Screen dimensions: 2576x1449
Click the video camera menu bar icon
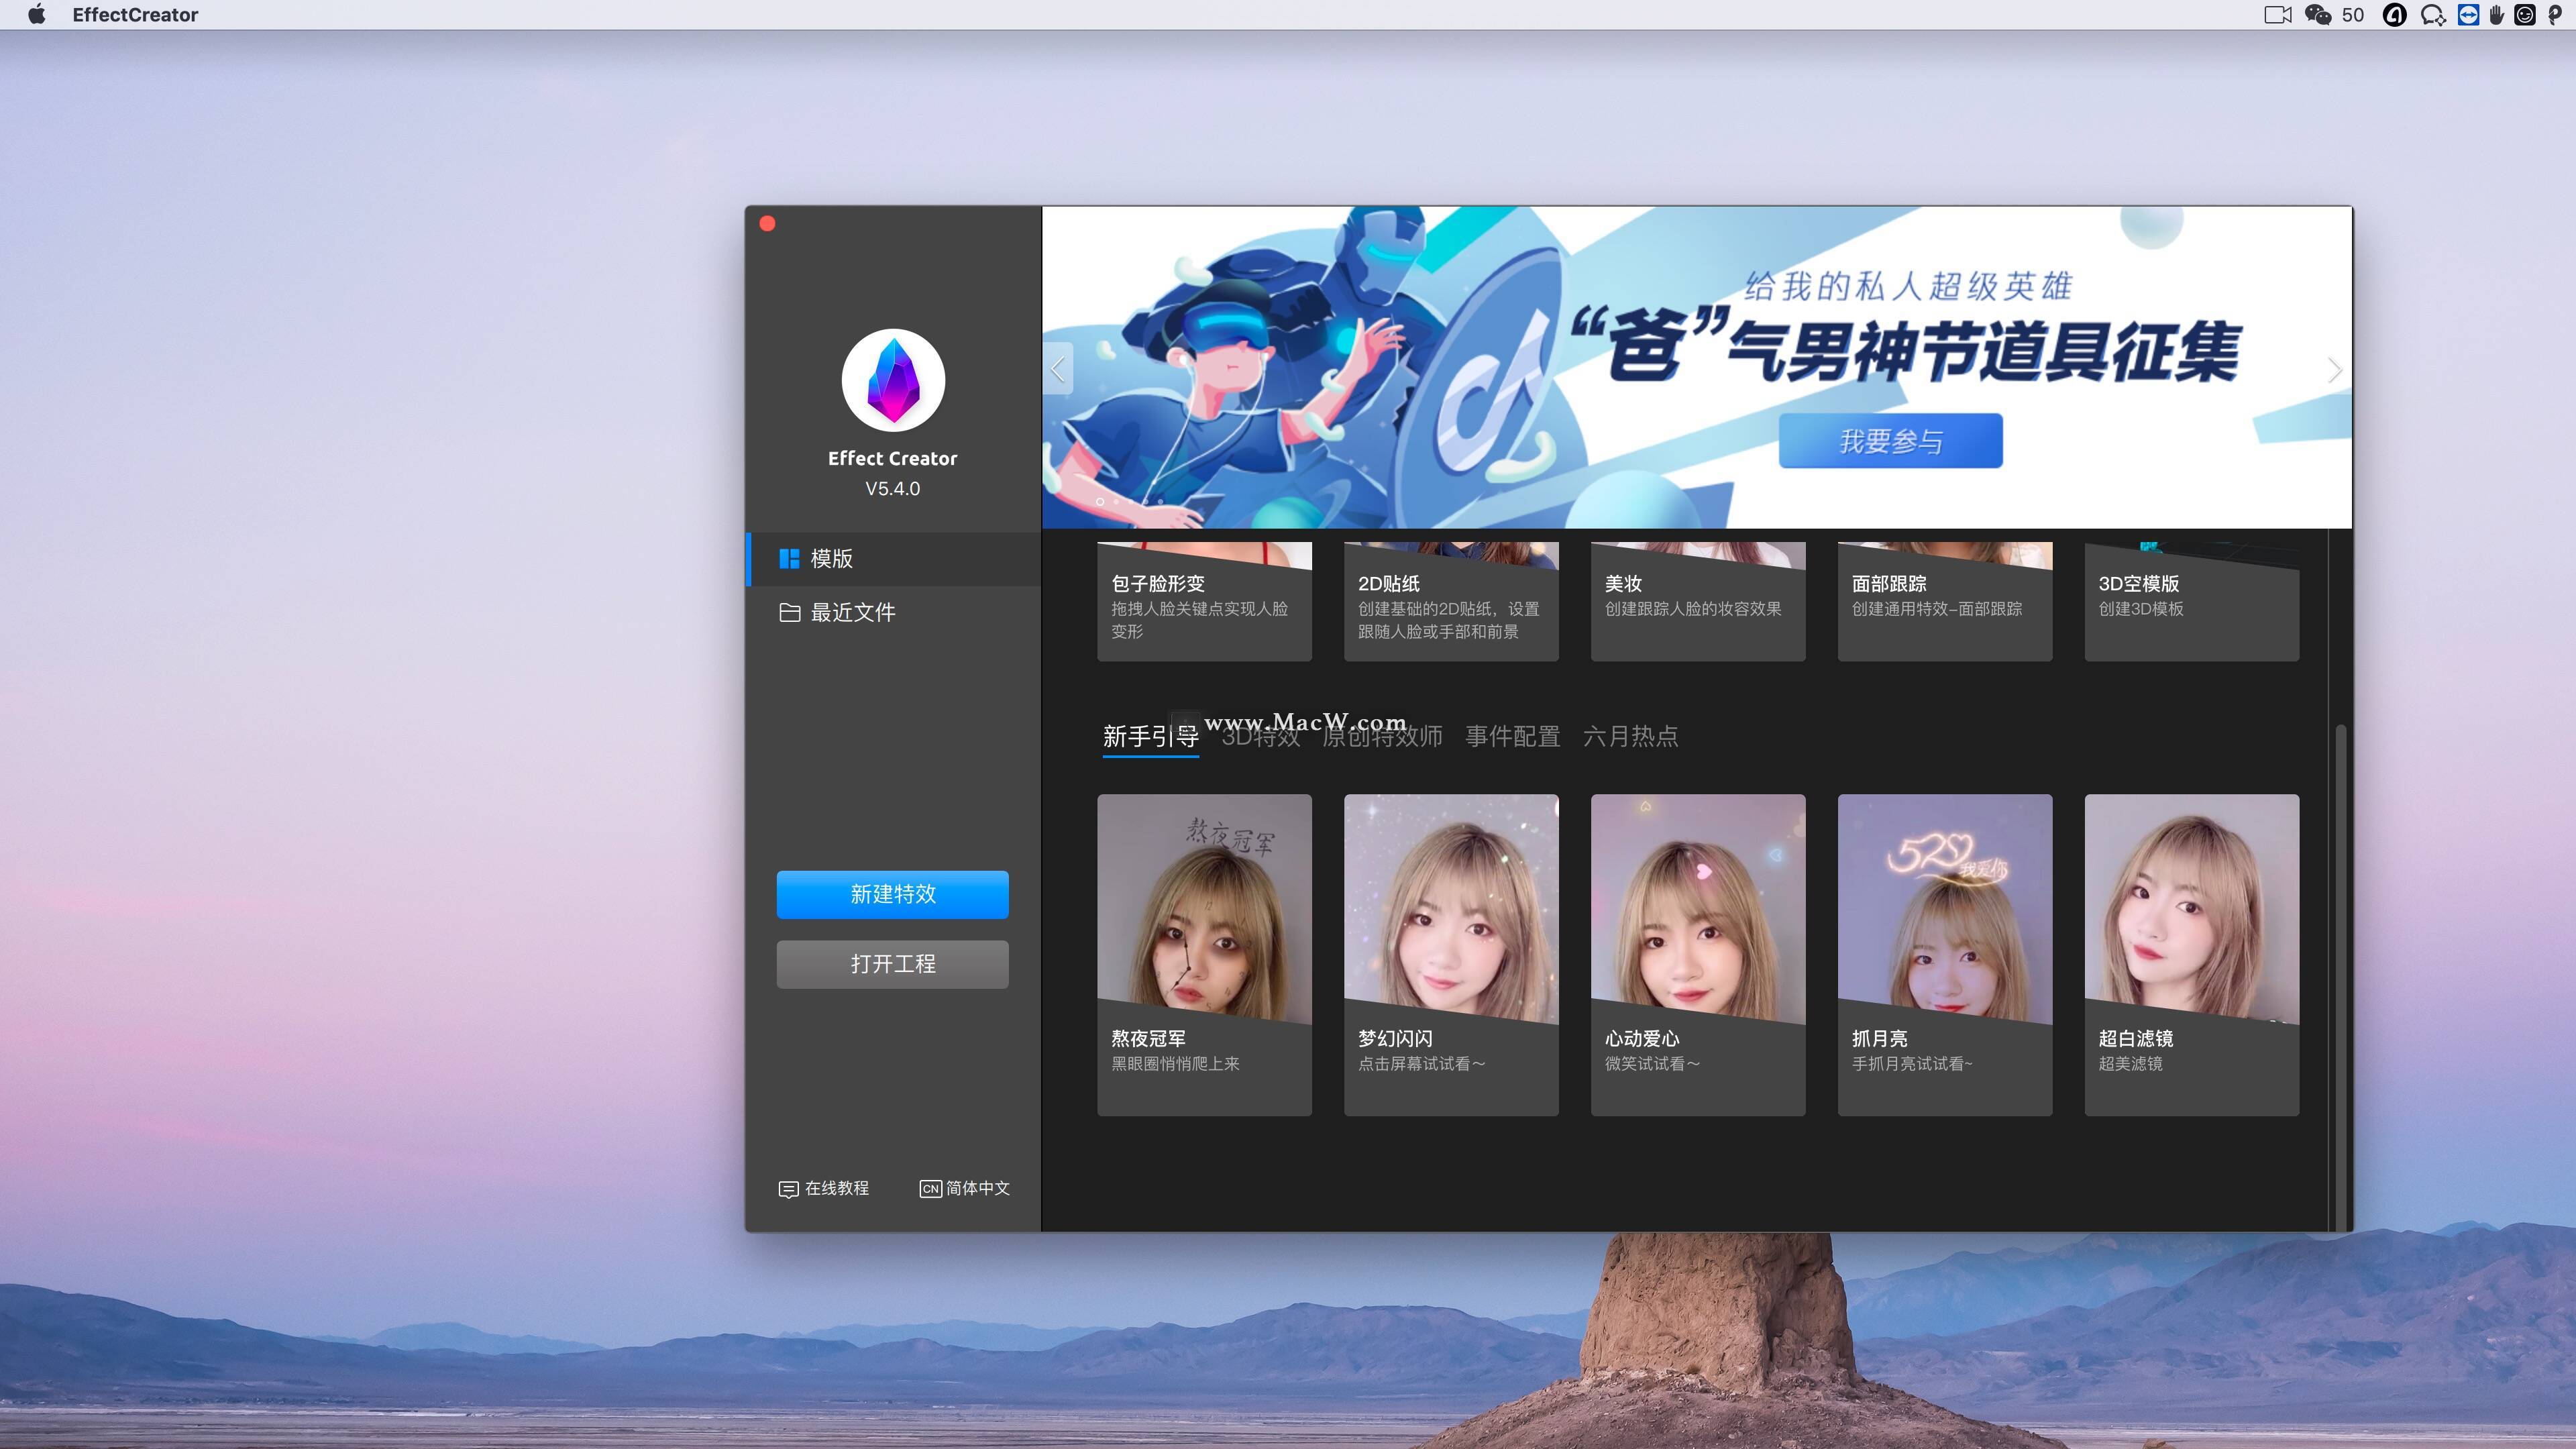click(2277, 14)
